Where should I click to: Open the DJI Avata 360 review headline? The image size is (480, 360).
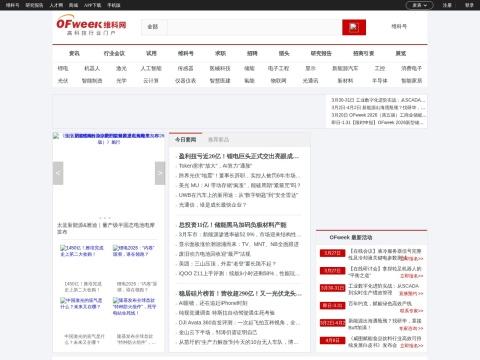239,323
